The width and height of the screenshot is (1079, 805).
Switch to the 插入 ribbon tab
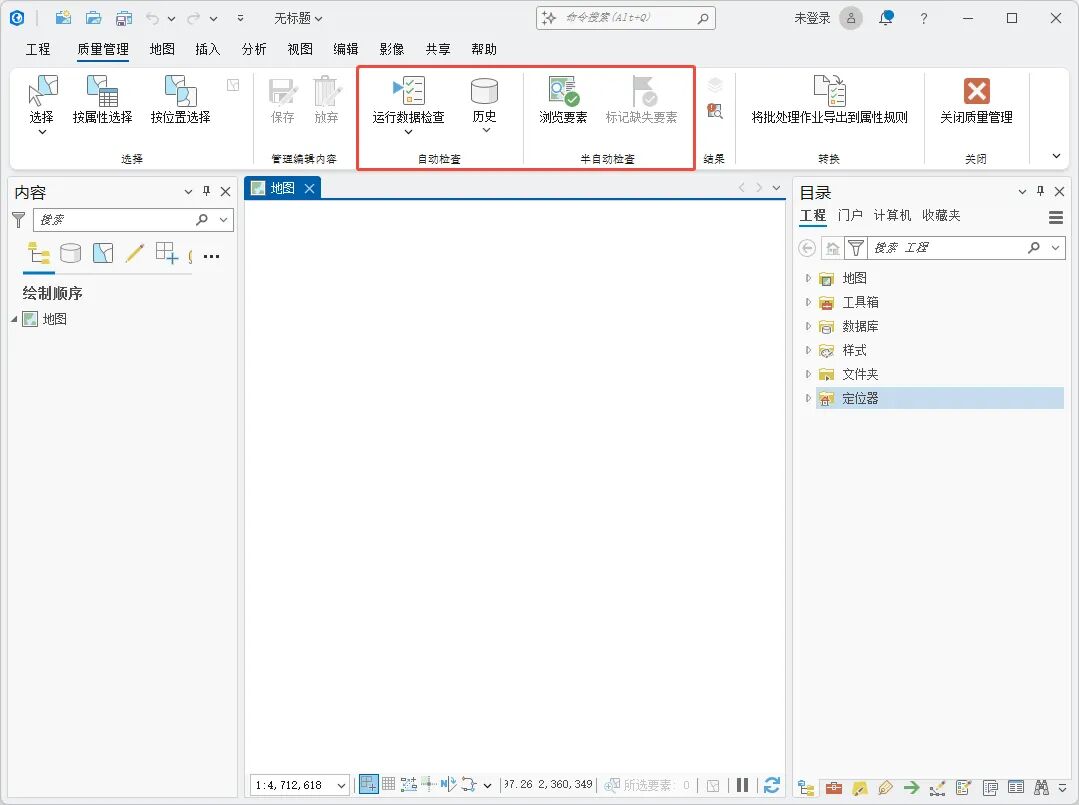click(207, 50)
